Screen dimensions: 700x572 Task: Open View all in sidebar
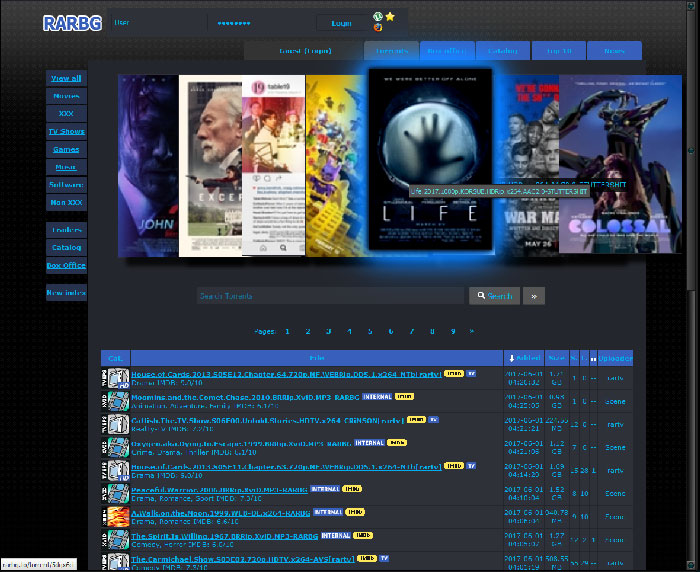click(66, 78)
